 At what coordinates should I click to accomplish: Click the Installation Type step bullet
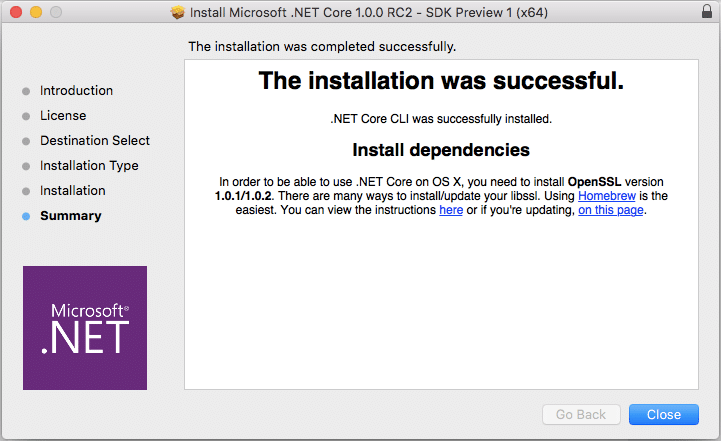[26, 166]
